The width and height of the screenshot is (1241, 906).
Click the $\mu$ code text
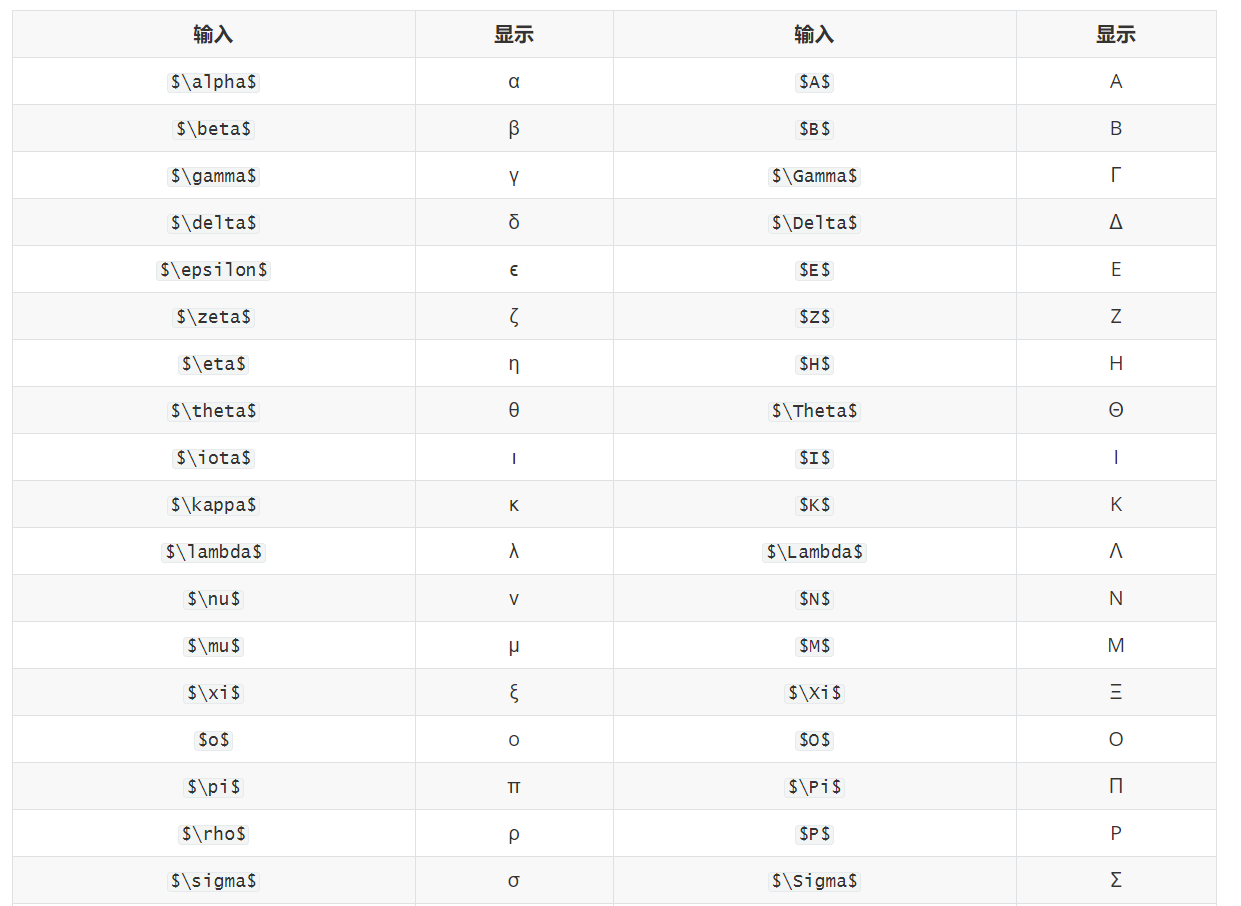(214, 646)
